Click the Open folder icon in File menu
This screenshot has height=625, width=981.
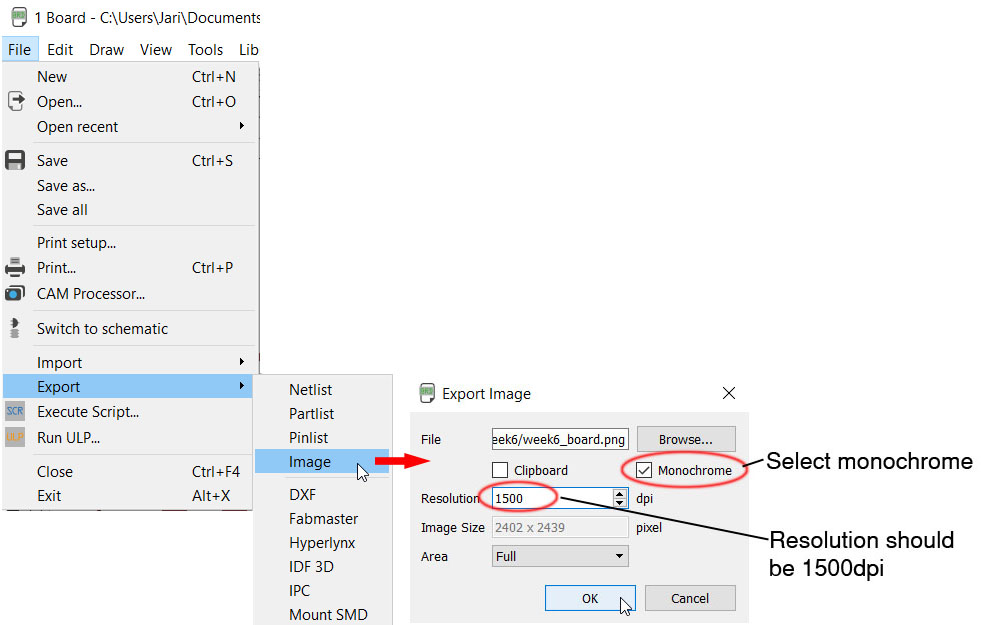tap(16, 101)
